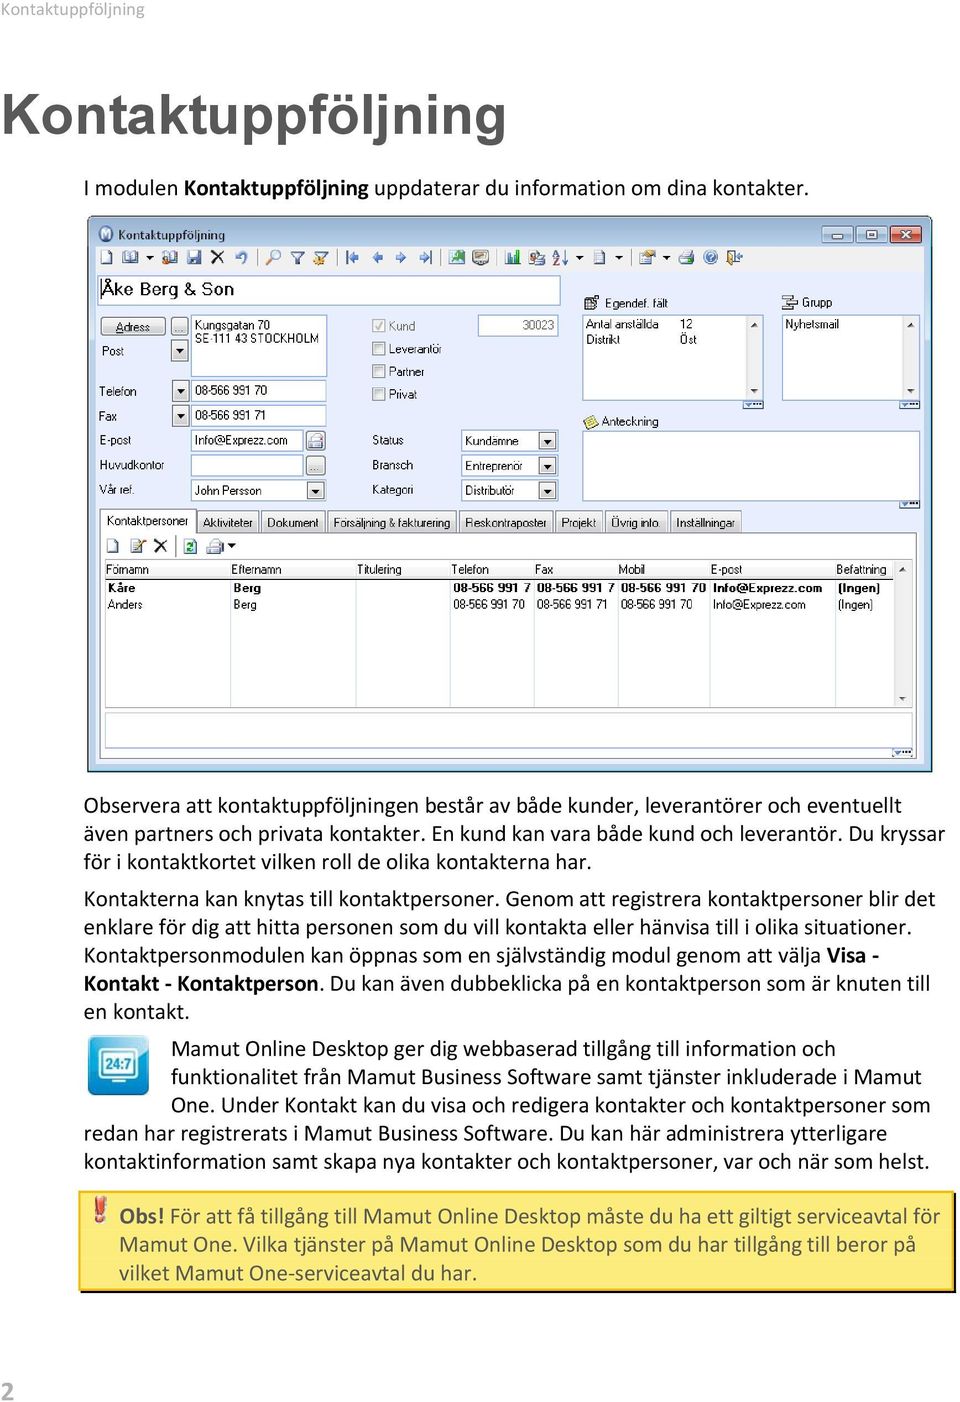
Task: Open the Inställningar tab
Action: point(705,523)
